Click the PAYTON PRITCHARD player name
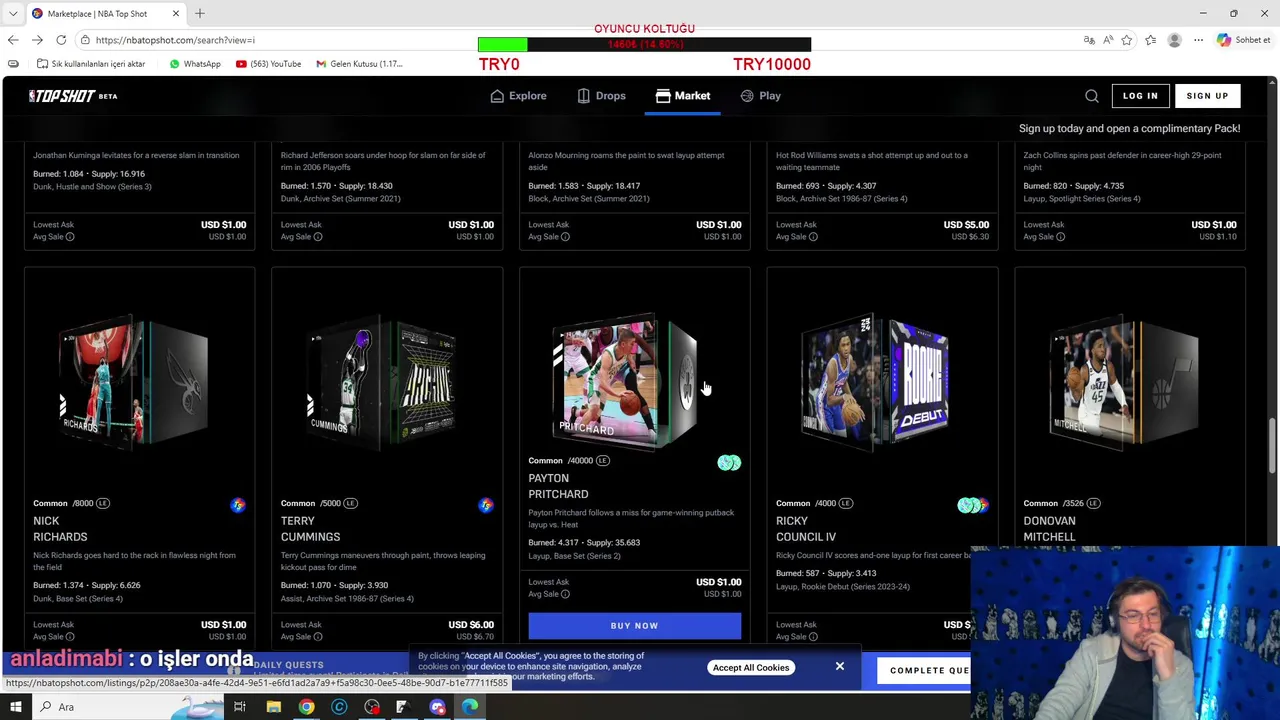The height and width of the screenshot is (720, 1280). pyautogui.click(x=558, y=486)
